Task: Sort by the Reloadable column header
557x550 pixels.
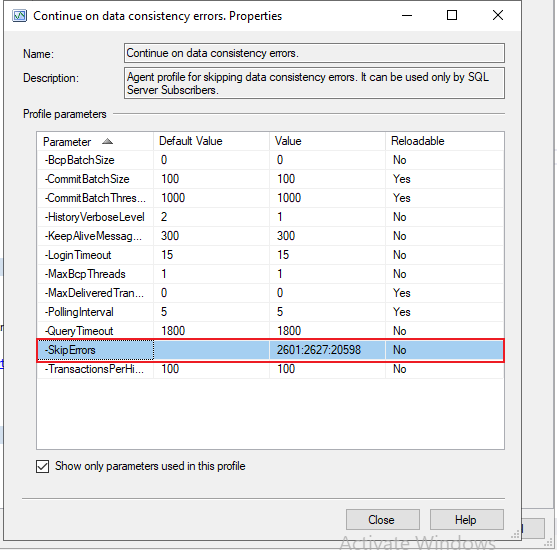Action: tap(444, 141)
